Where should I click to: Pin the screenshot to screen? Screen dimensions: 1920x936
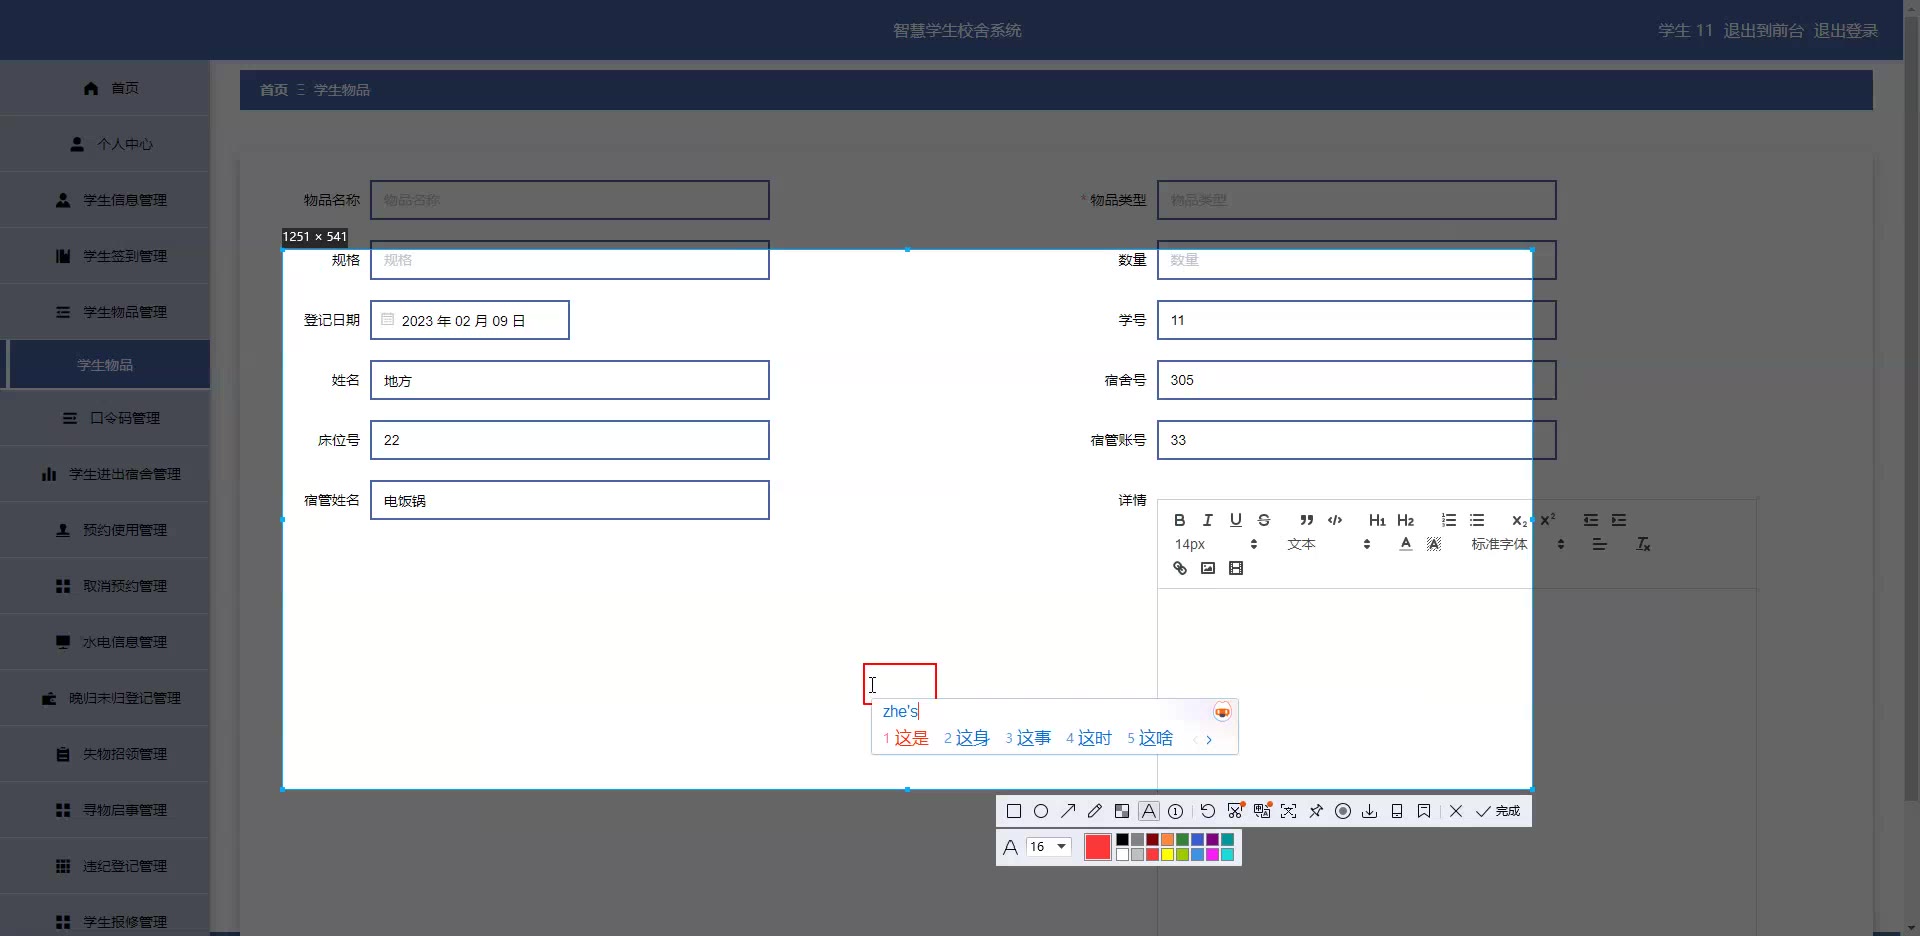1316,811
